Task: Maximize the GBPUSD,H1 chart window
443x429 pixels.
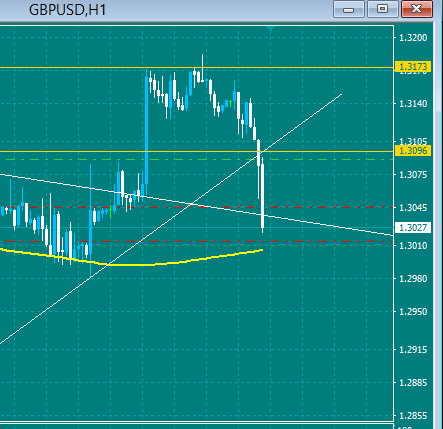Action: (383, 9)
